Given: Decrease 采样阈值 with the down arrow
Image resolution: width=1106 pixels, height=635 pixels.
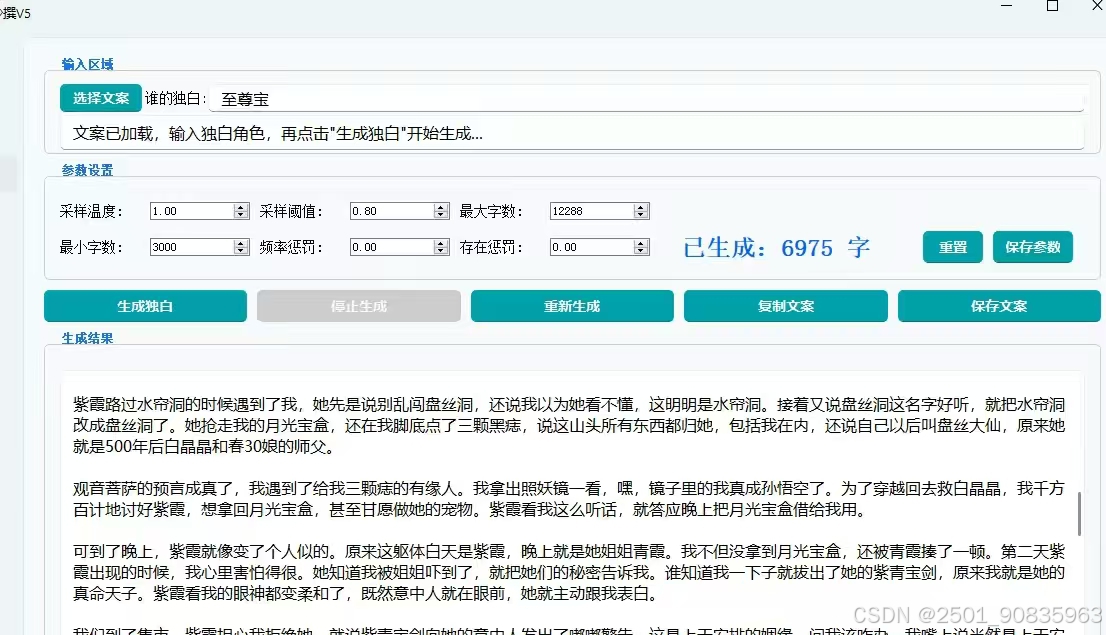Looking at the screenshot, I should click(442, 214).
